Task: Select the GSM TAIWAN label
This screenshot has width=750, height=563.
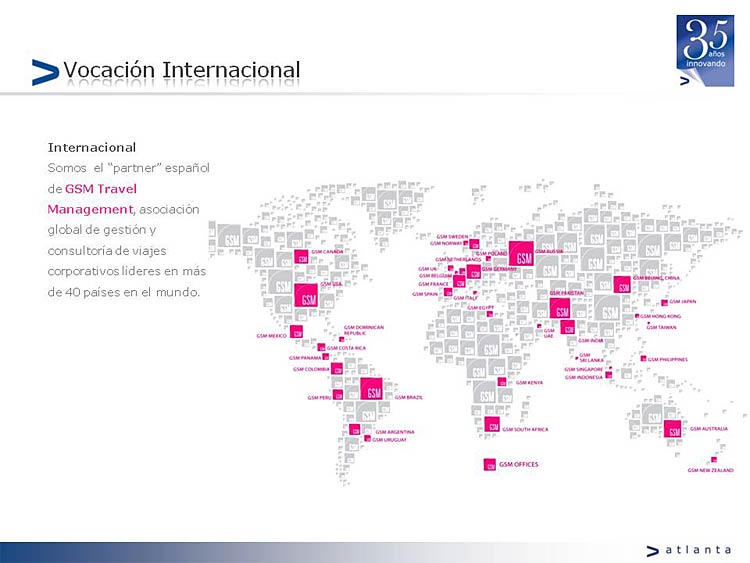Action: tap(662, 327)
